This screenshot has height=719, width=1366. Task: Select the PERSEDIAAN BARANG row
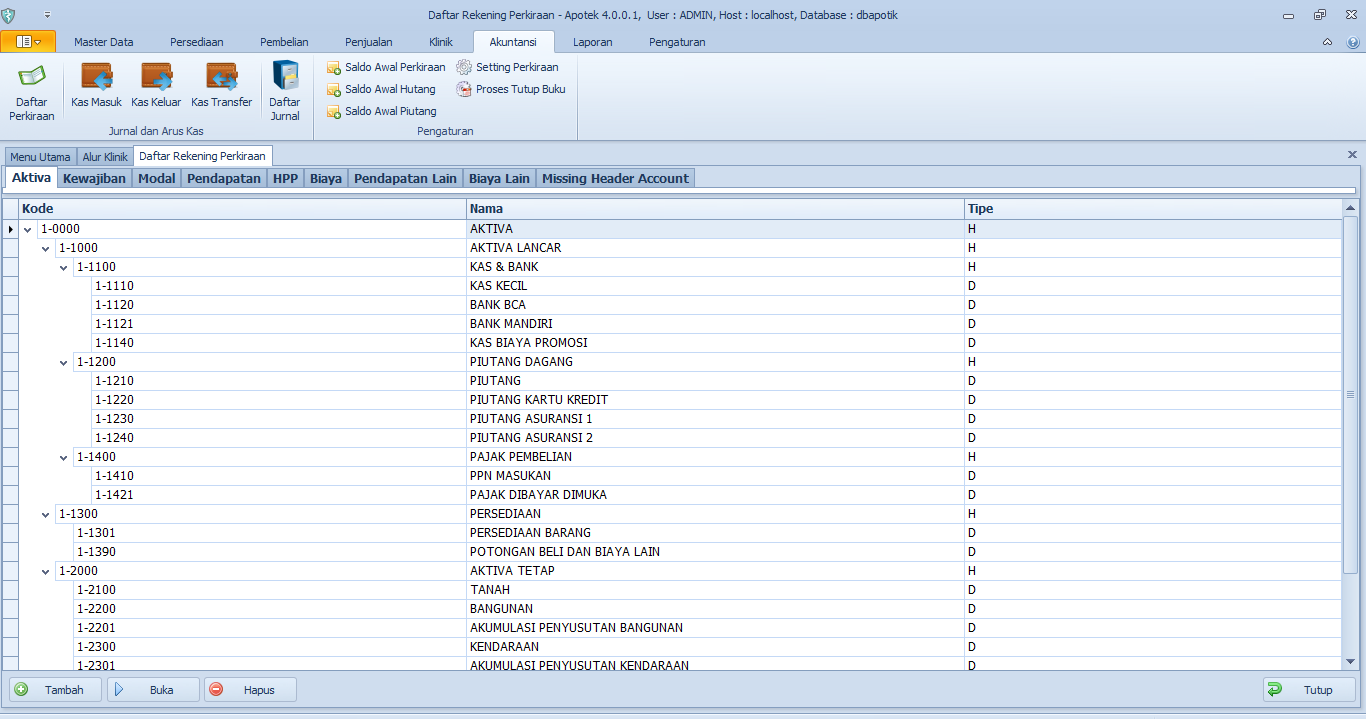(x=671, y=533)
